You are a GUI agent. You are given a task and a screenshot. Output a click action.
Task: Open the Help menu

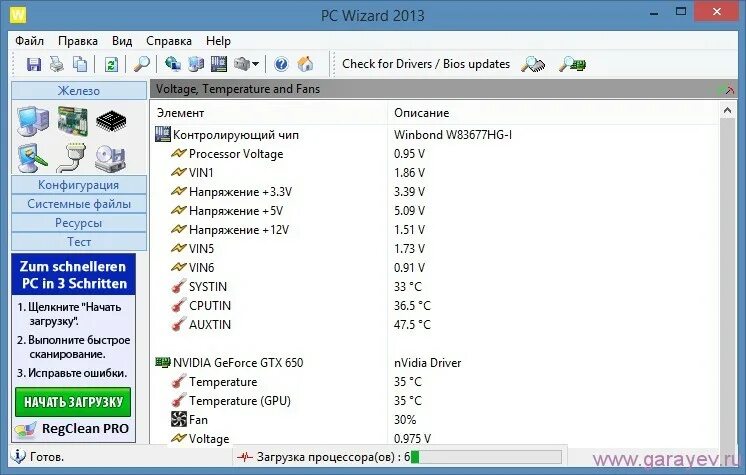tap(218, 41)
